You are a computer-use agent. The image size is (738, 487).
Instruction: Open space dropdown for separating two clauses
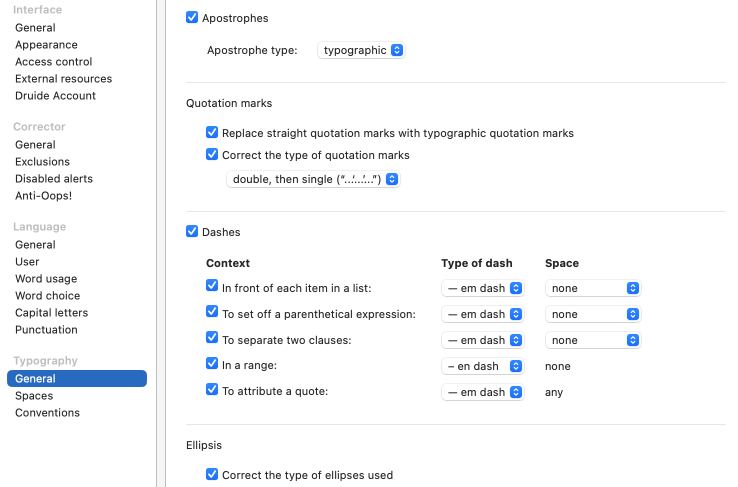click(x=592, y=340)
